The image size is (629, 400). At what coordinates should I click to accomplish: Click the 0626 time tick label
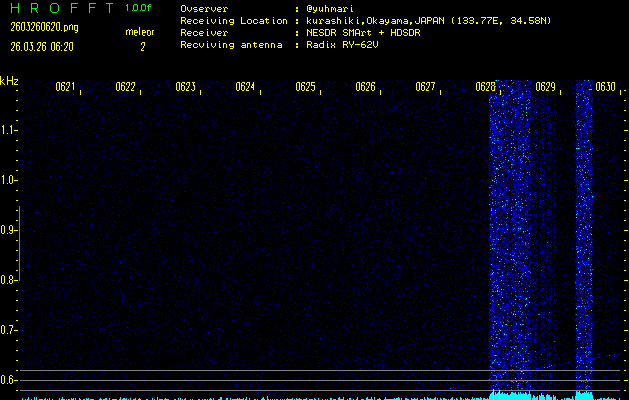click(x=365, y=87)
